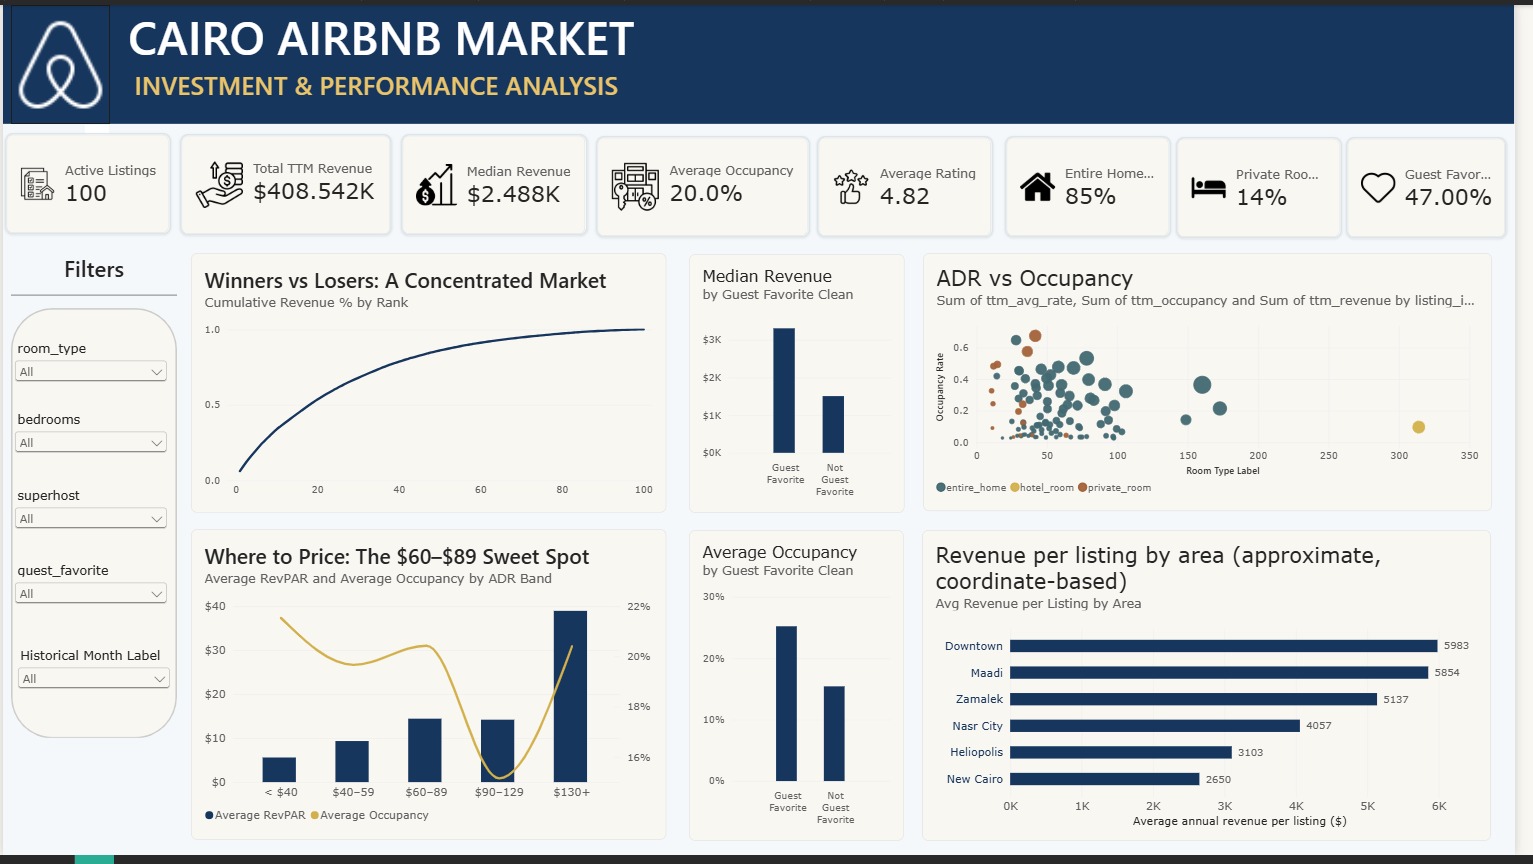This screenshot has width=1533, height=864.
Task: Open the bedrooms filter dropdown
Action: [92, 443]
